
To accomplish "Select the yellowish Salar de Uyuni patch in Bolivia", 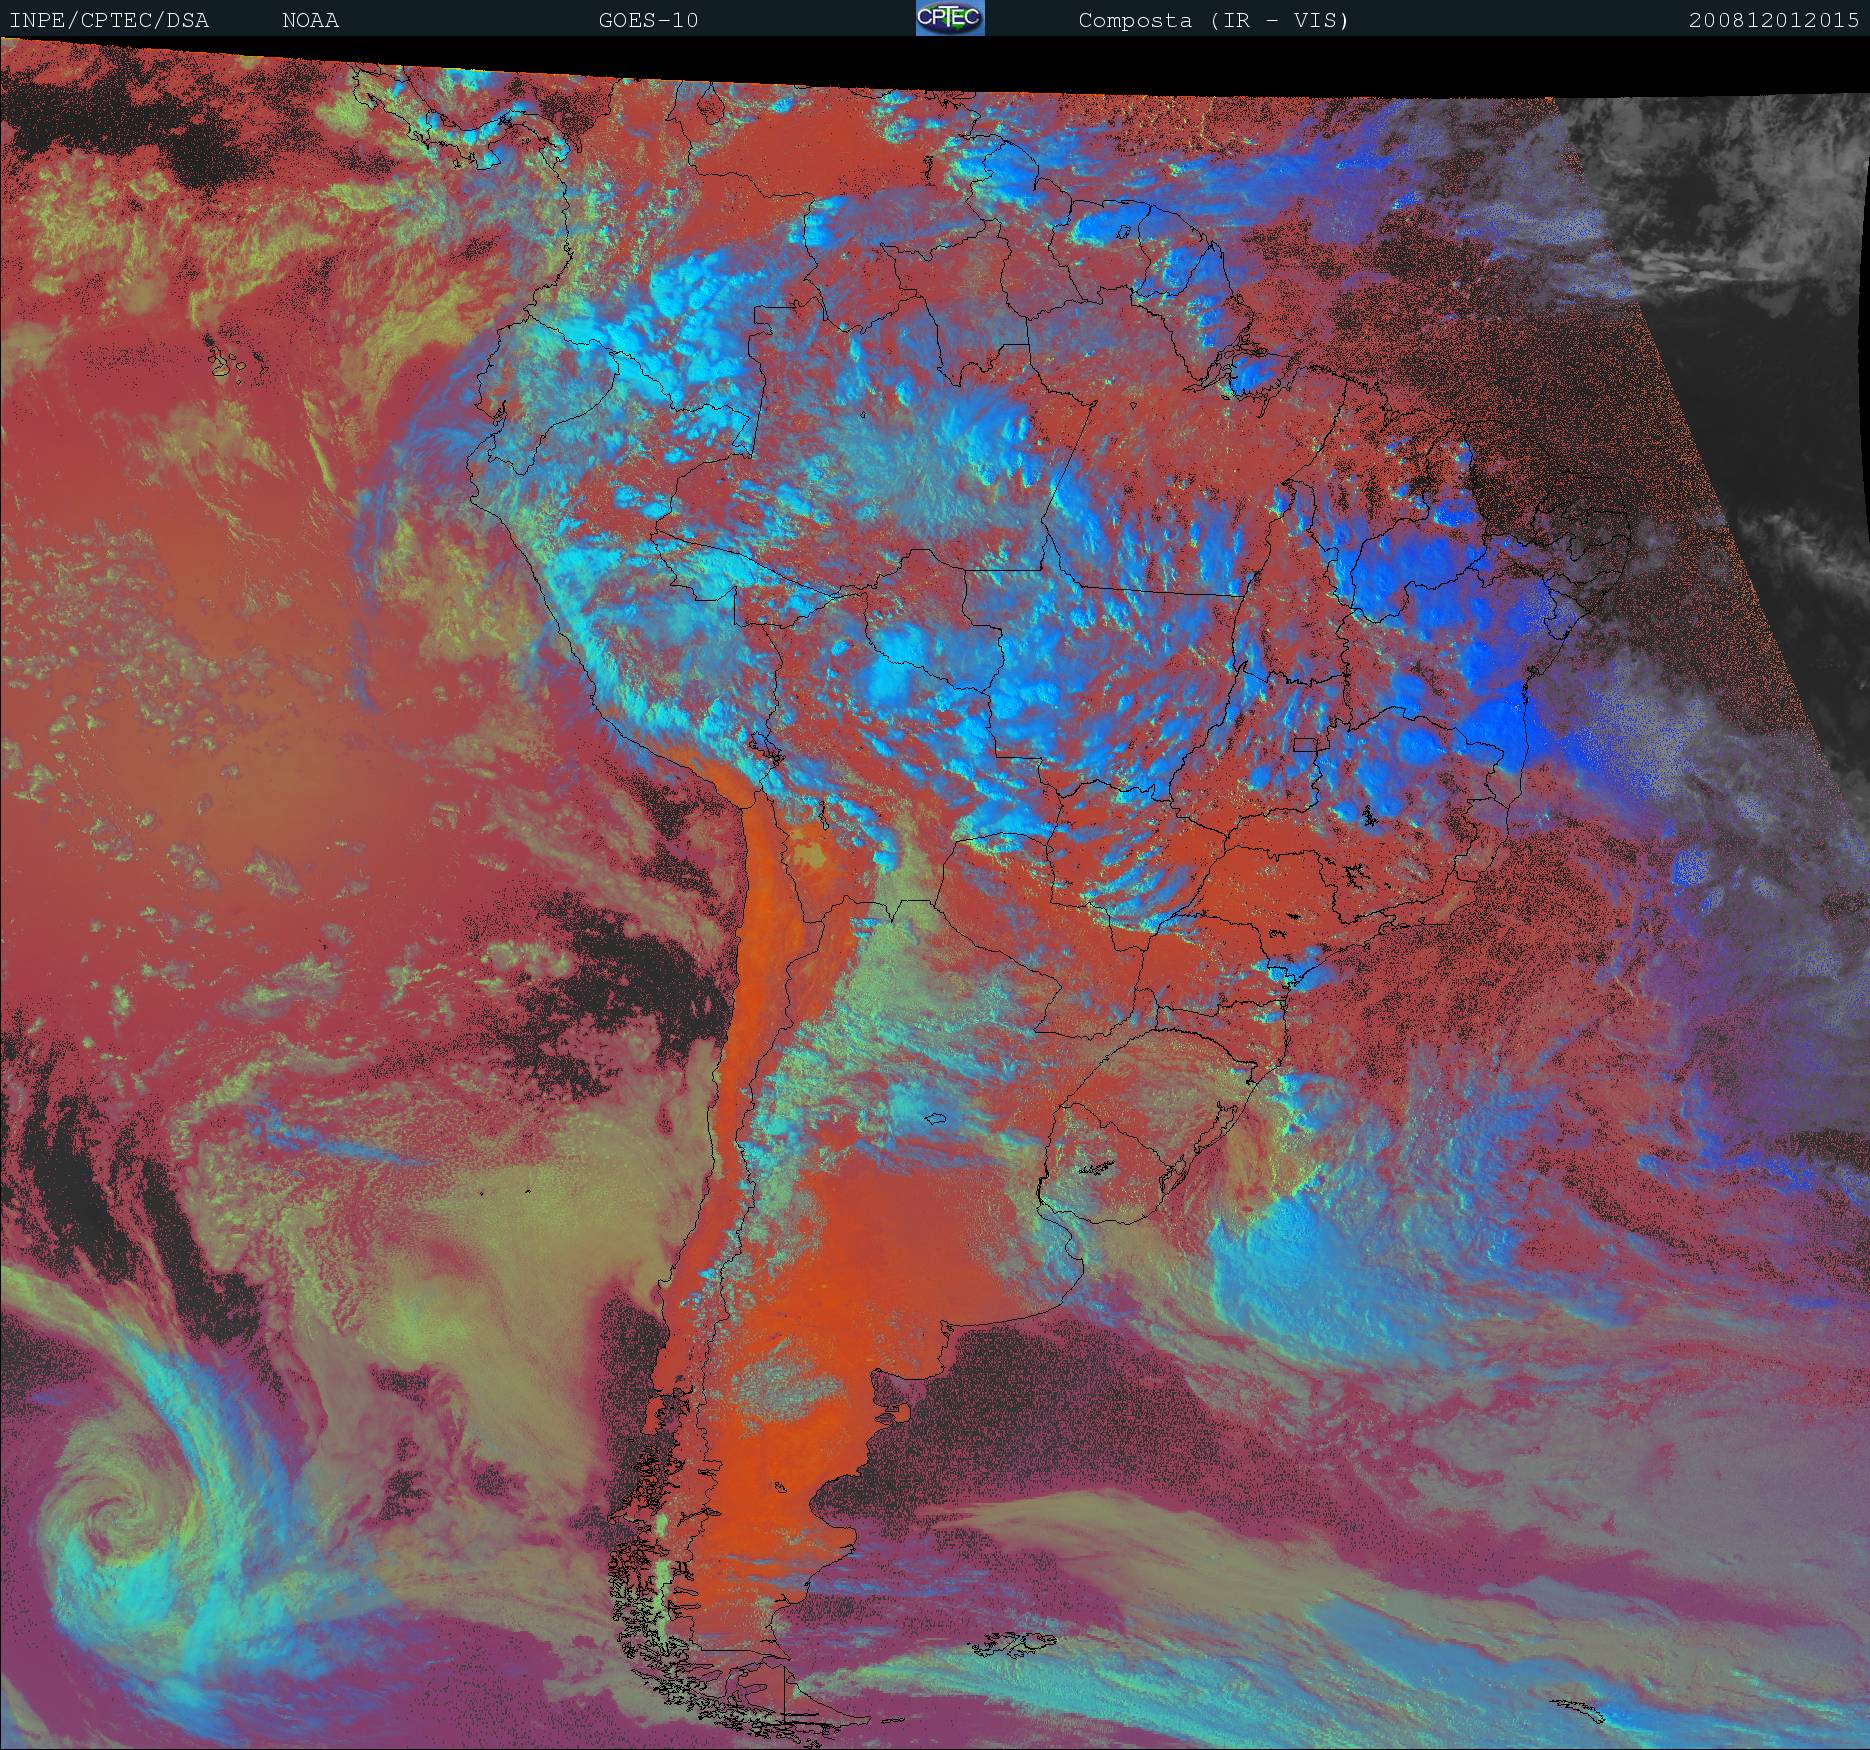I will [x=811, y=857].
